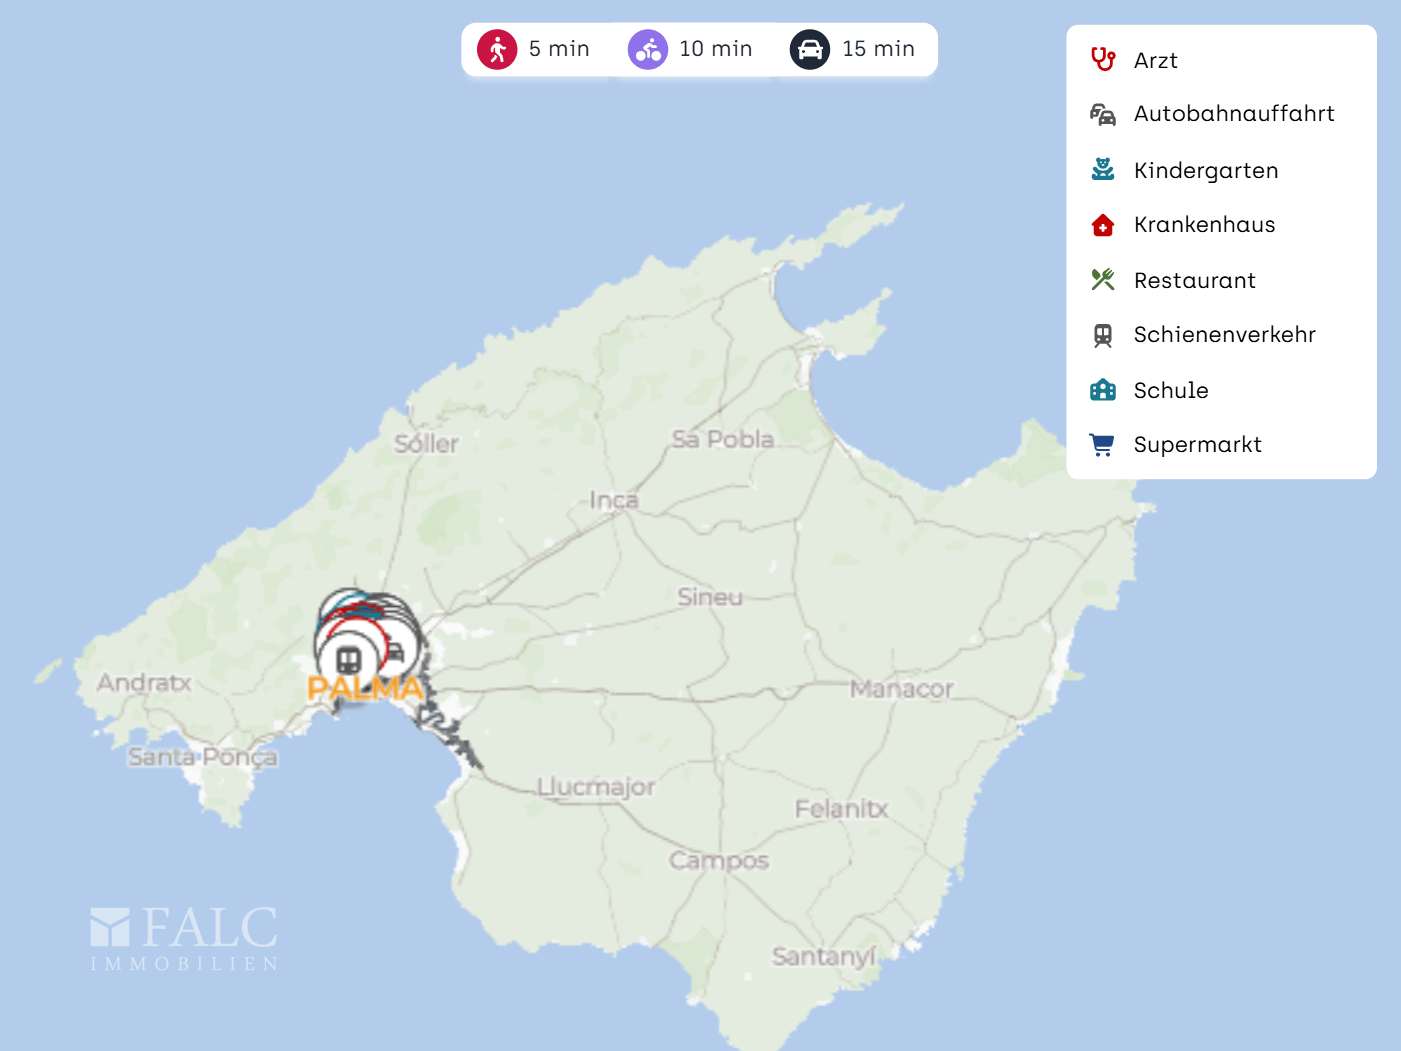Toggle the Autobahnauffahrt legend label

[1233, 114]
